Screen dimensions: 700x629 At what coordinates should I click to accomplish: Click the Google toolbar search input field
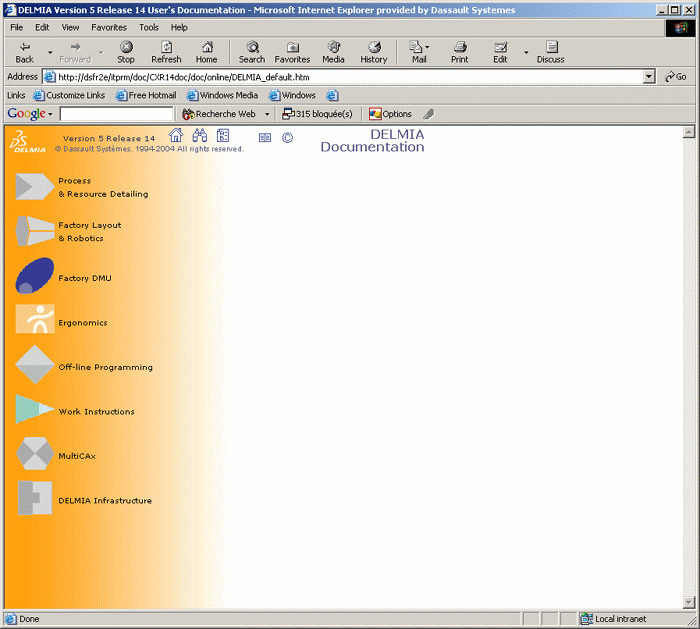117,114
